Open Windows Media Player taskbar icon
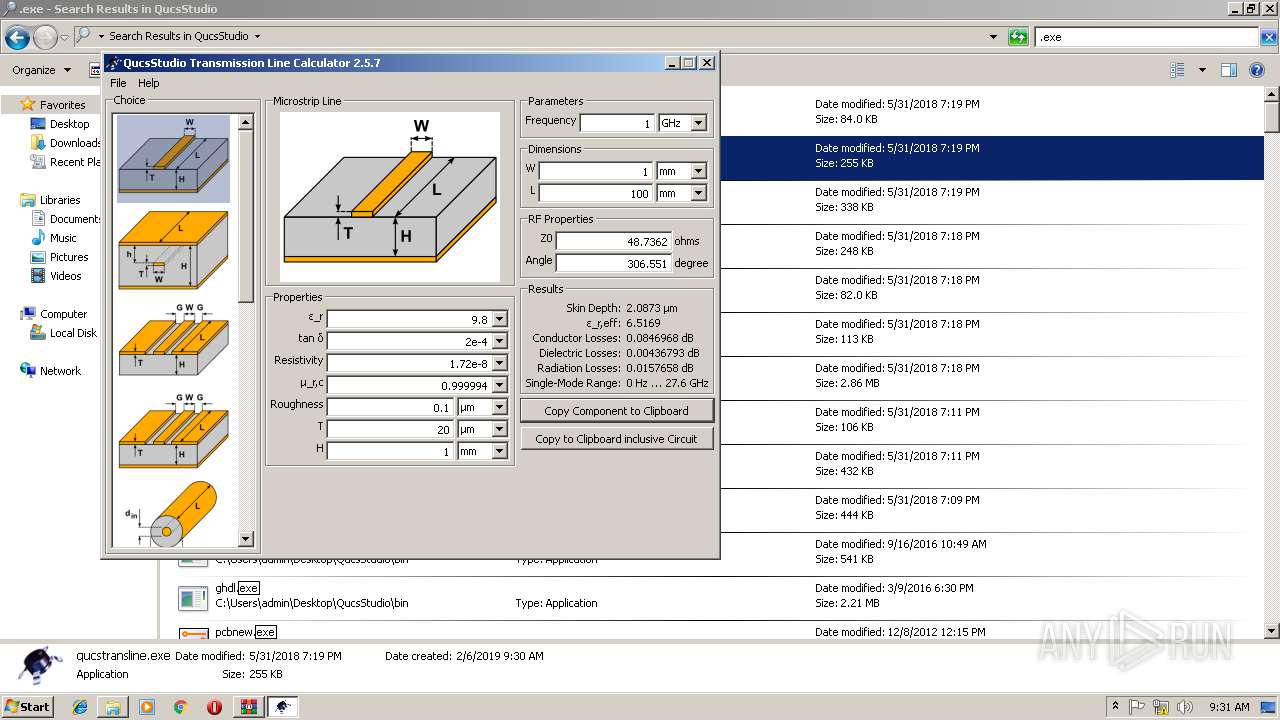The image size is (1280, 720). (x=147, y=707)
